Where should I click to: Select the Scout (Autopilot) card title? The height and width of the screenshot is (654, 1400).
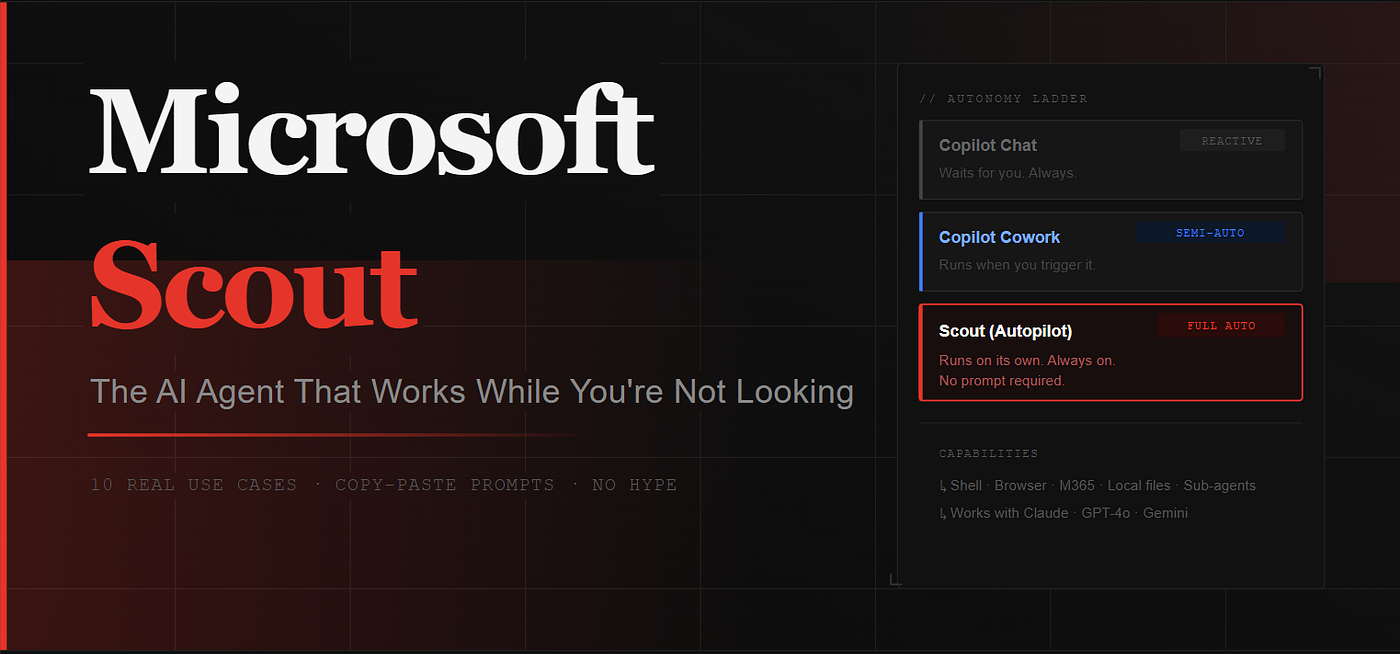coord(1005,331)
